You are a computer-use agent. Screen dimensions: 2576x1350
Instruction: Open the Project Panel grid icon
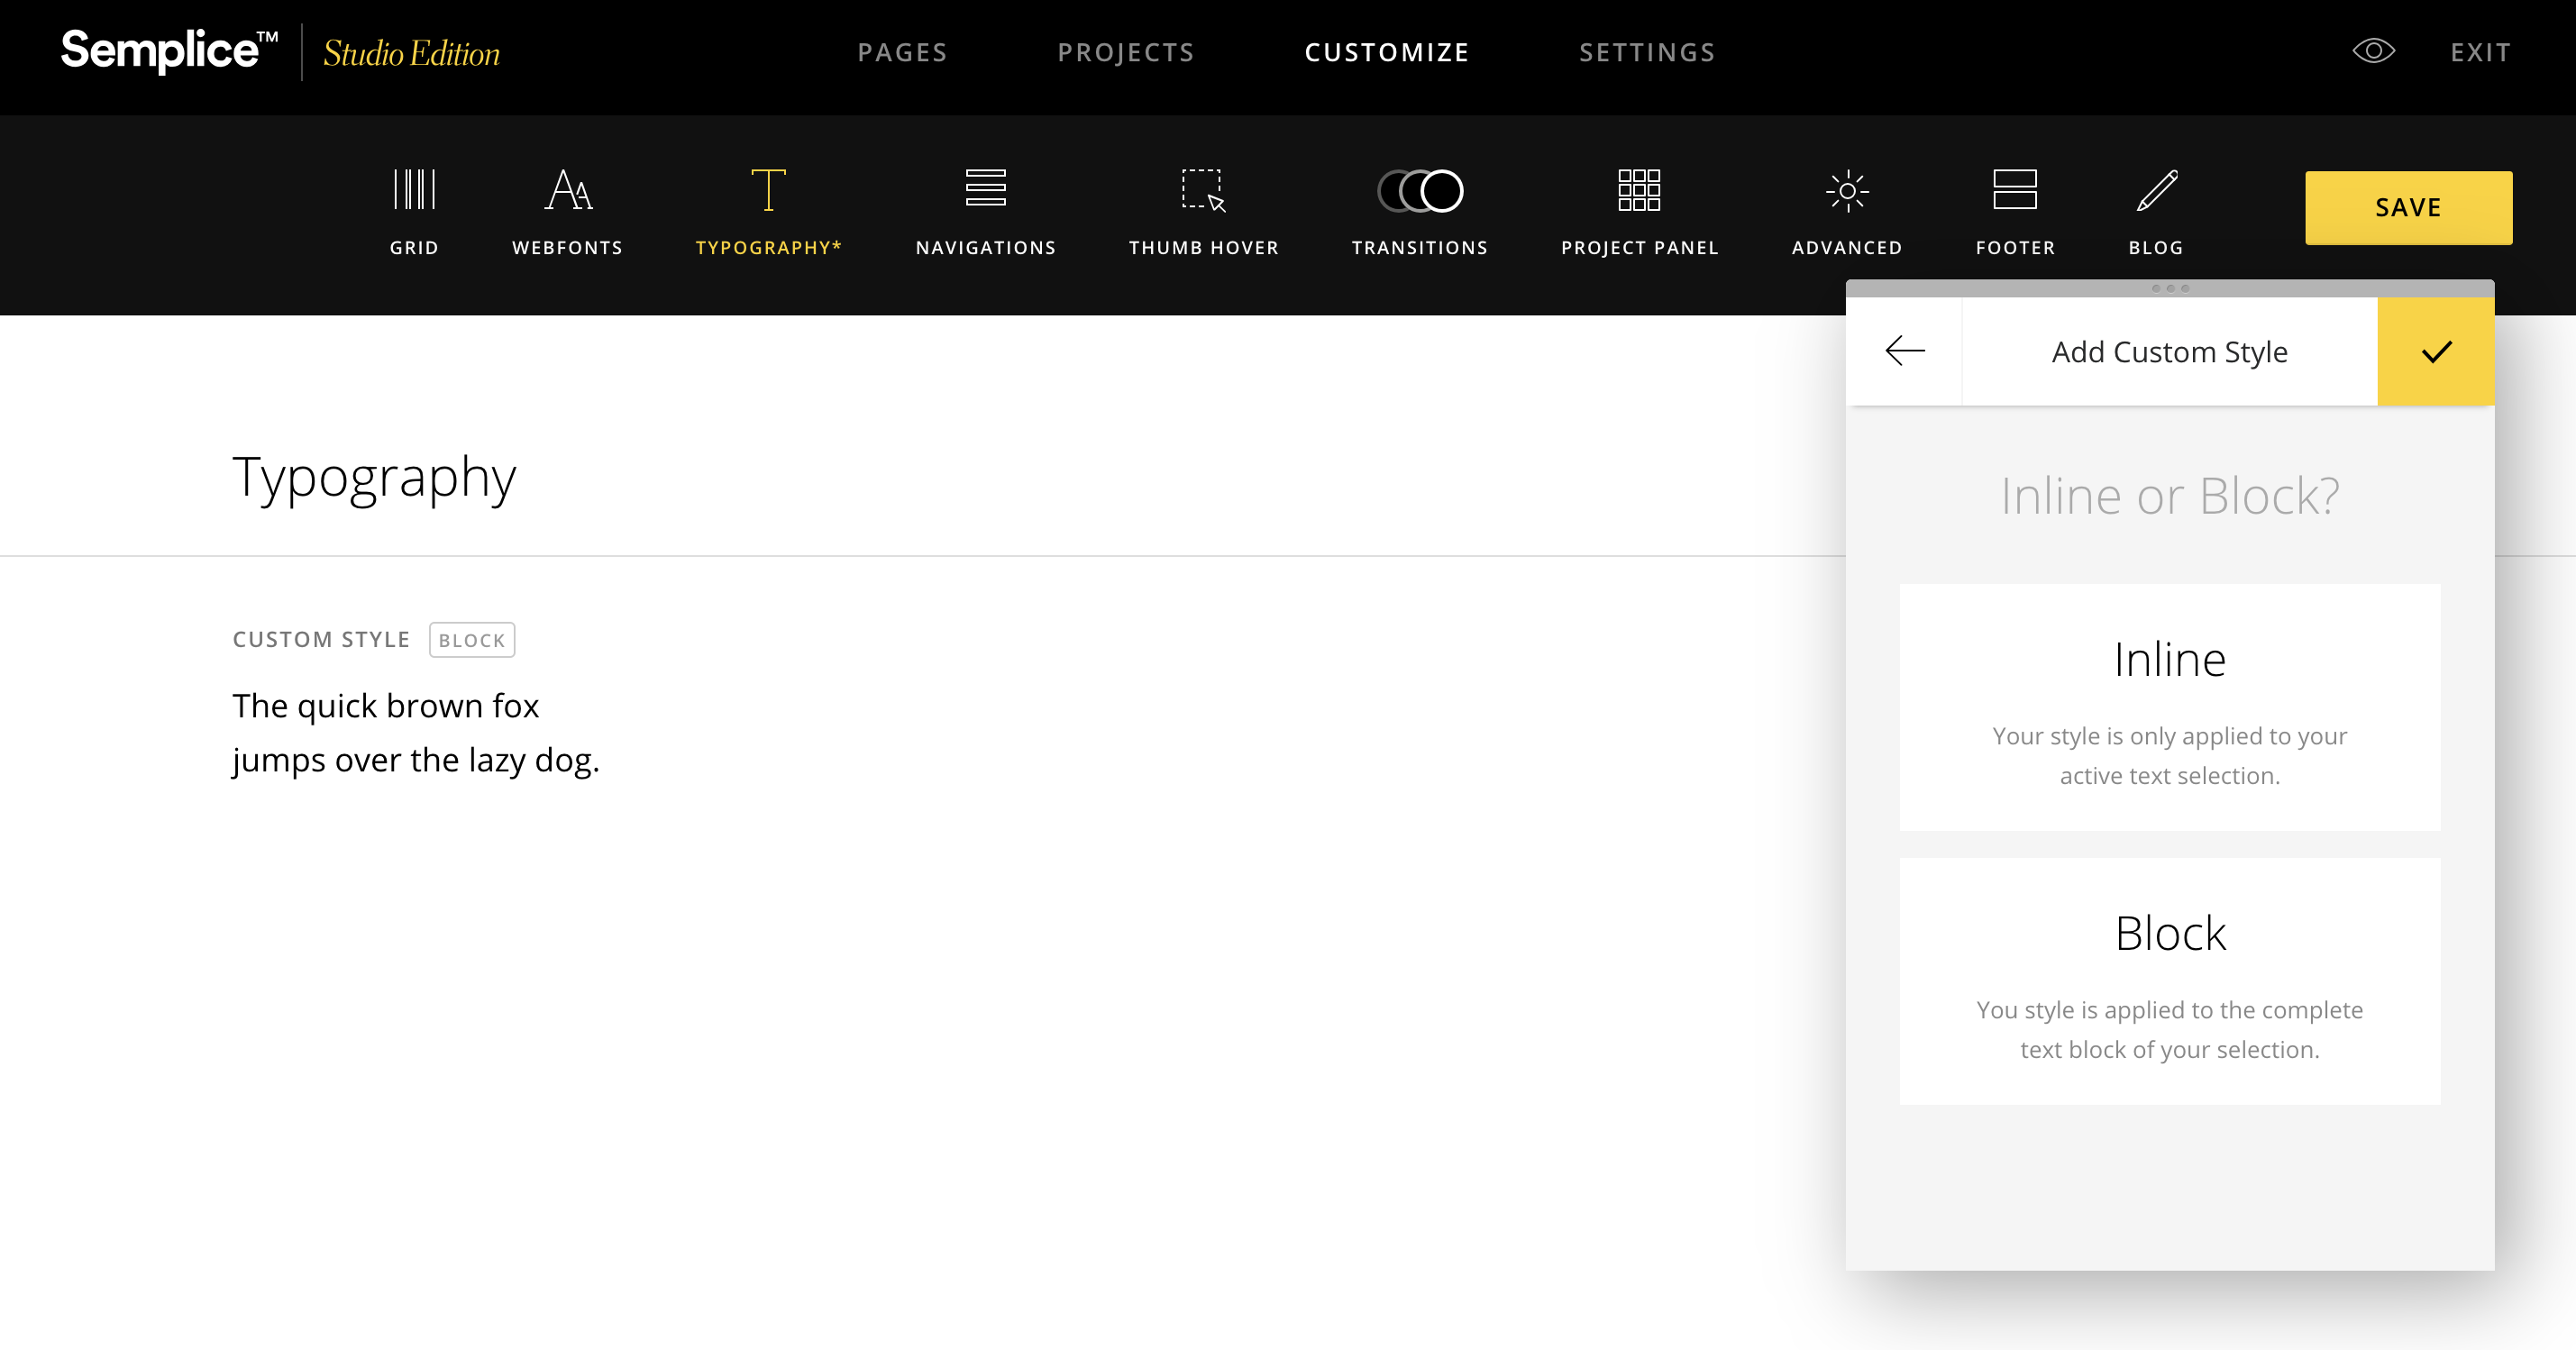coord(1639,190)
